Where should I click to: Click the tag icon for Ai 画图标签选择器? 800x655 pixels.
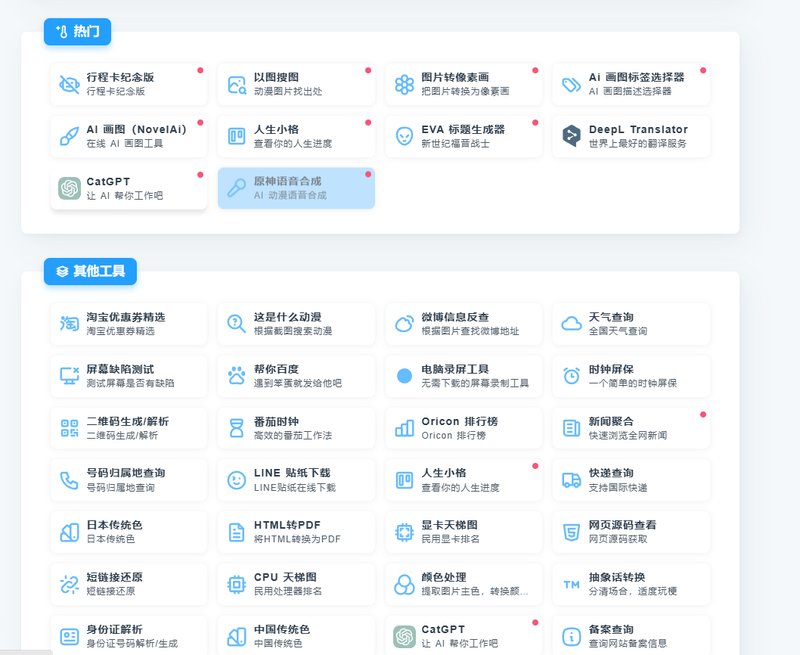572,85
